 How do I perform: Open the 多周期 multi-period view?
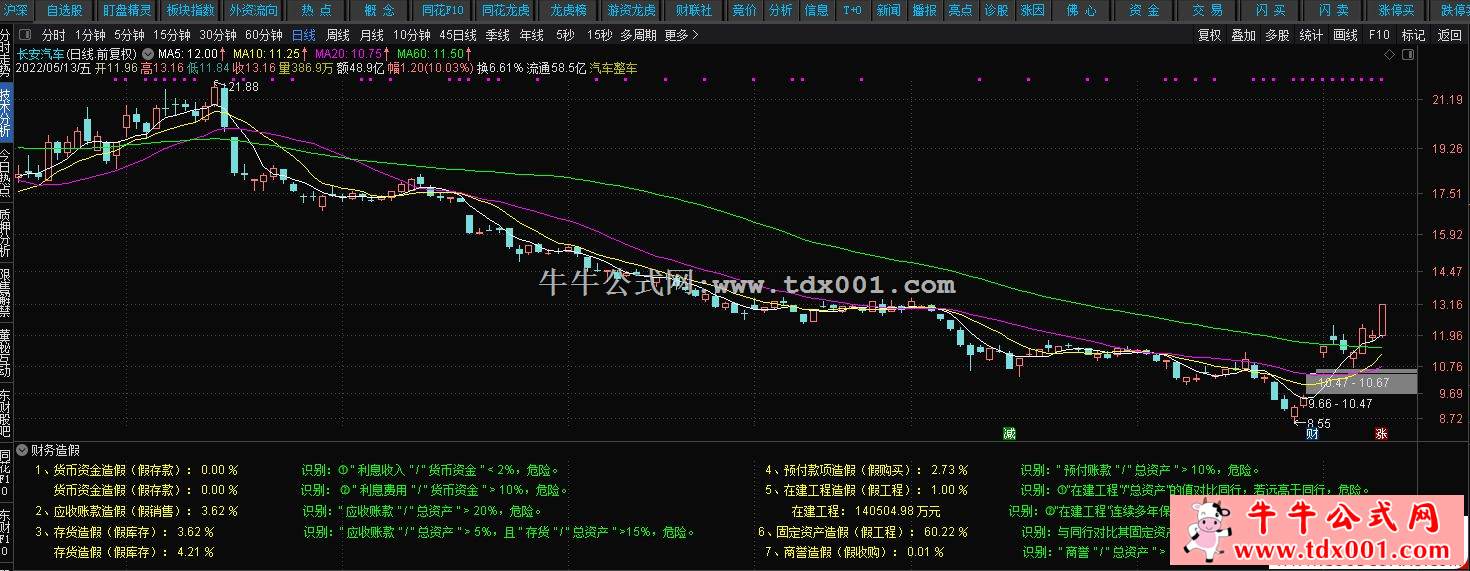click(x=638, y=36)
